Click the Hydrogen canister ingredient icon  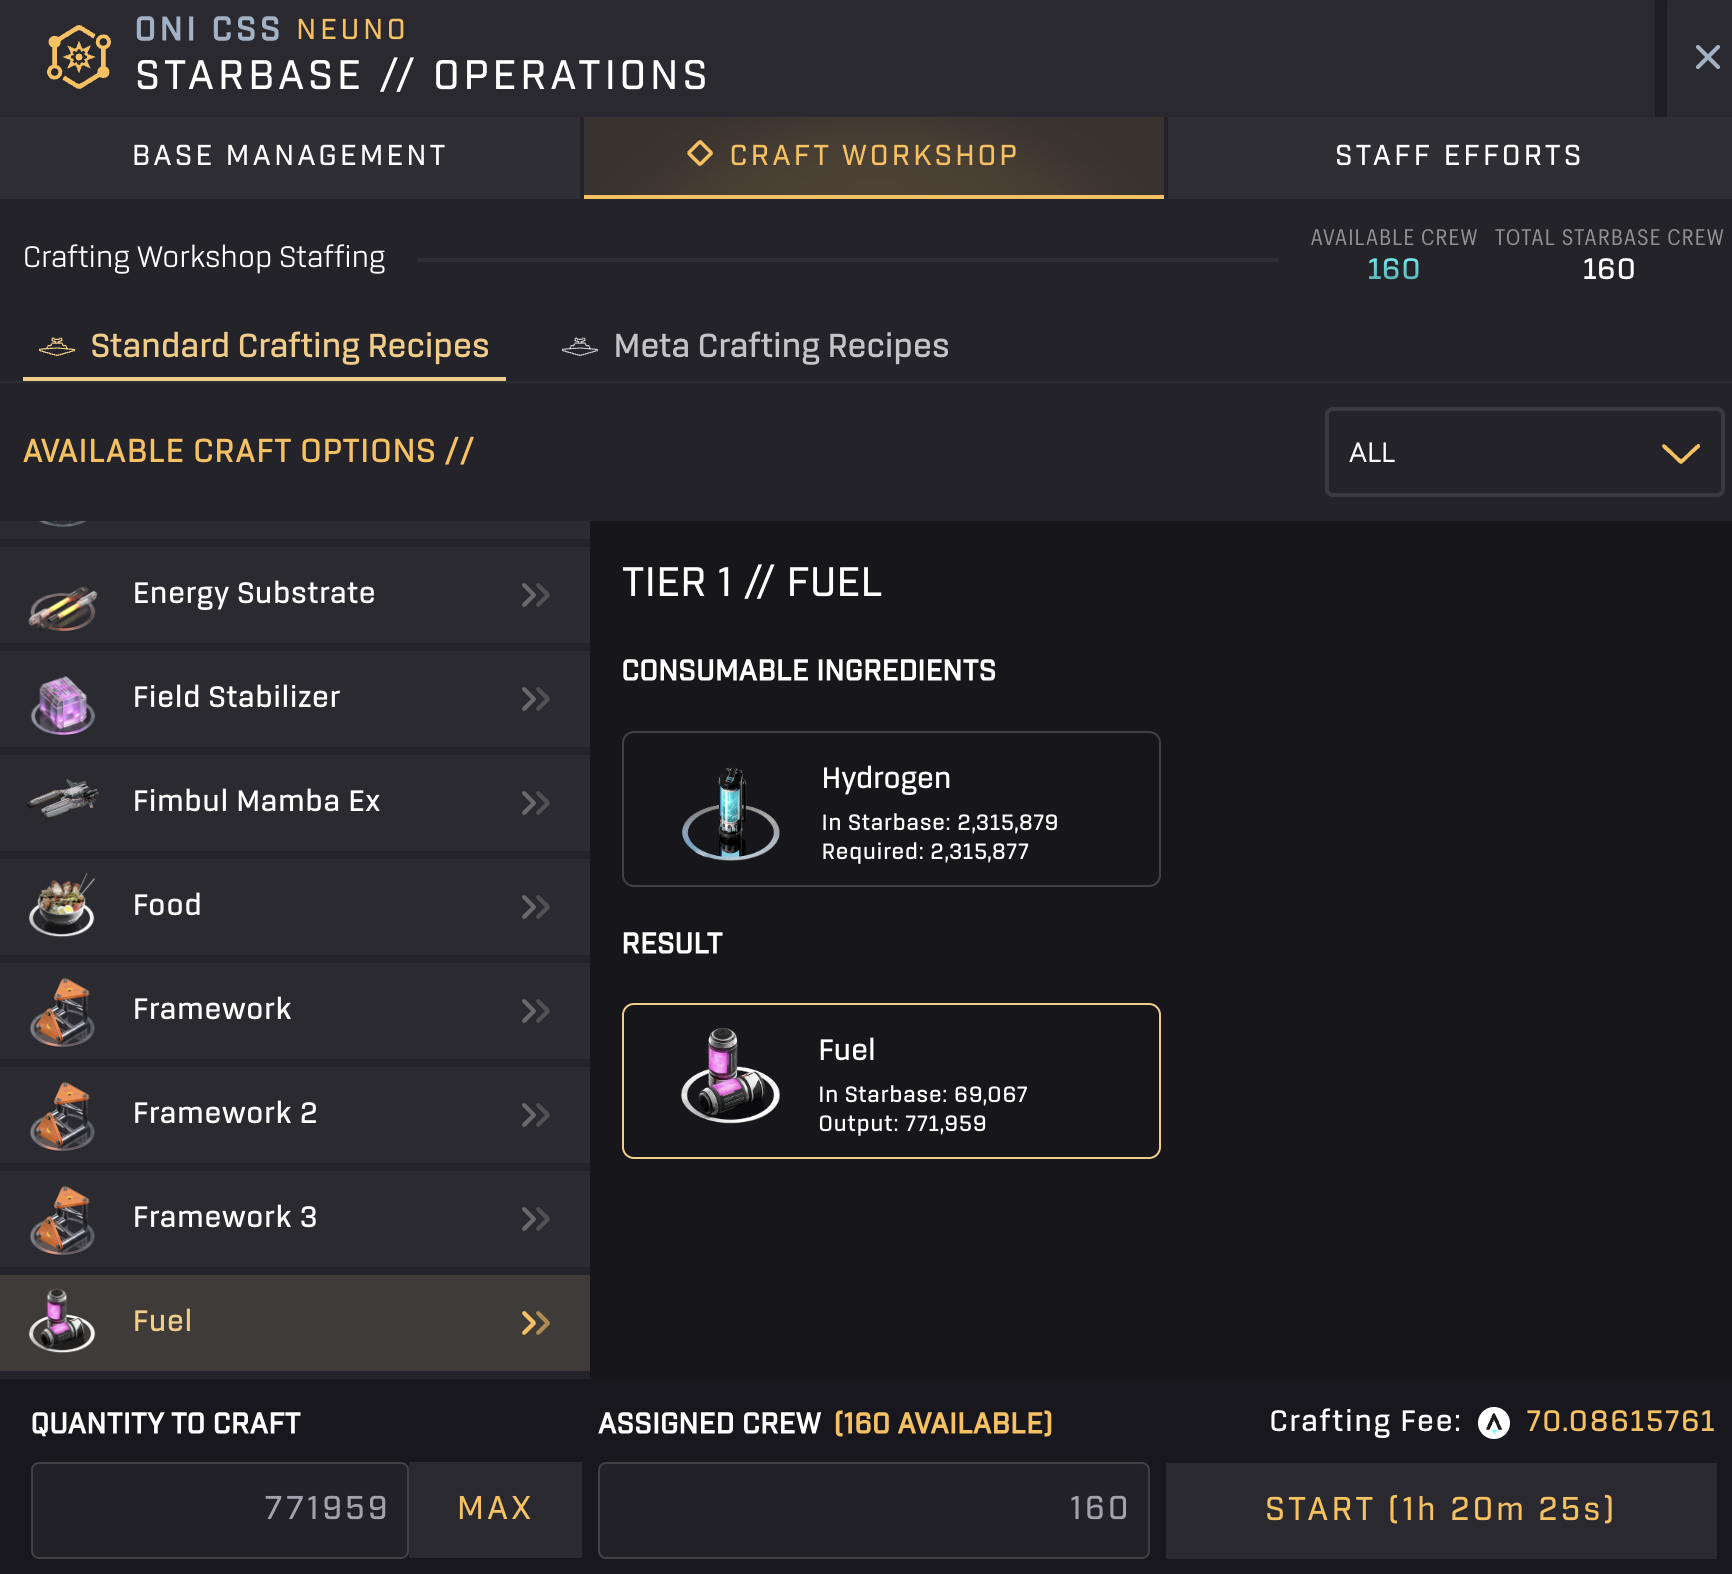click(731, 814)
